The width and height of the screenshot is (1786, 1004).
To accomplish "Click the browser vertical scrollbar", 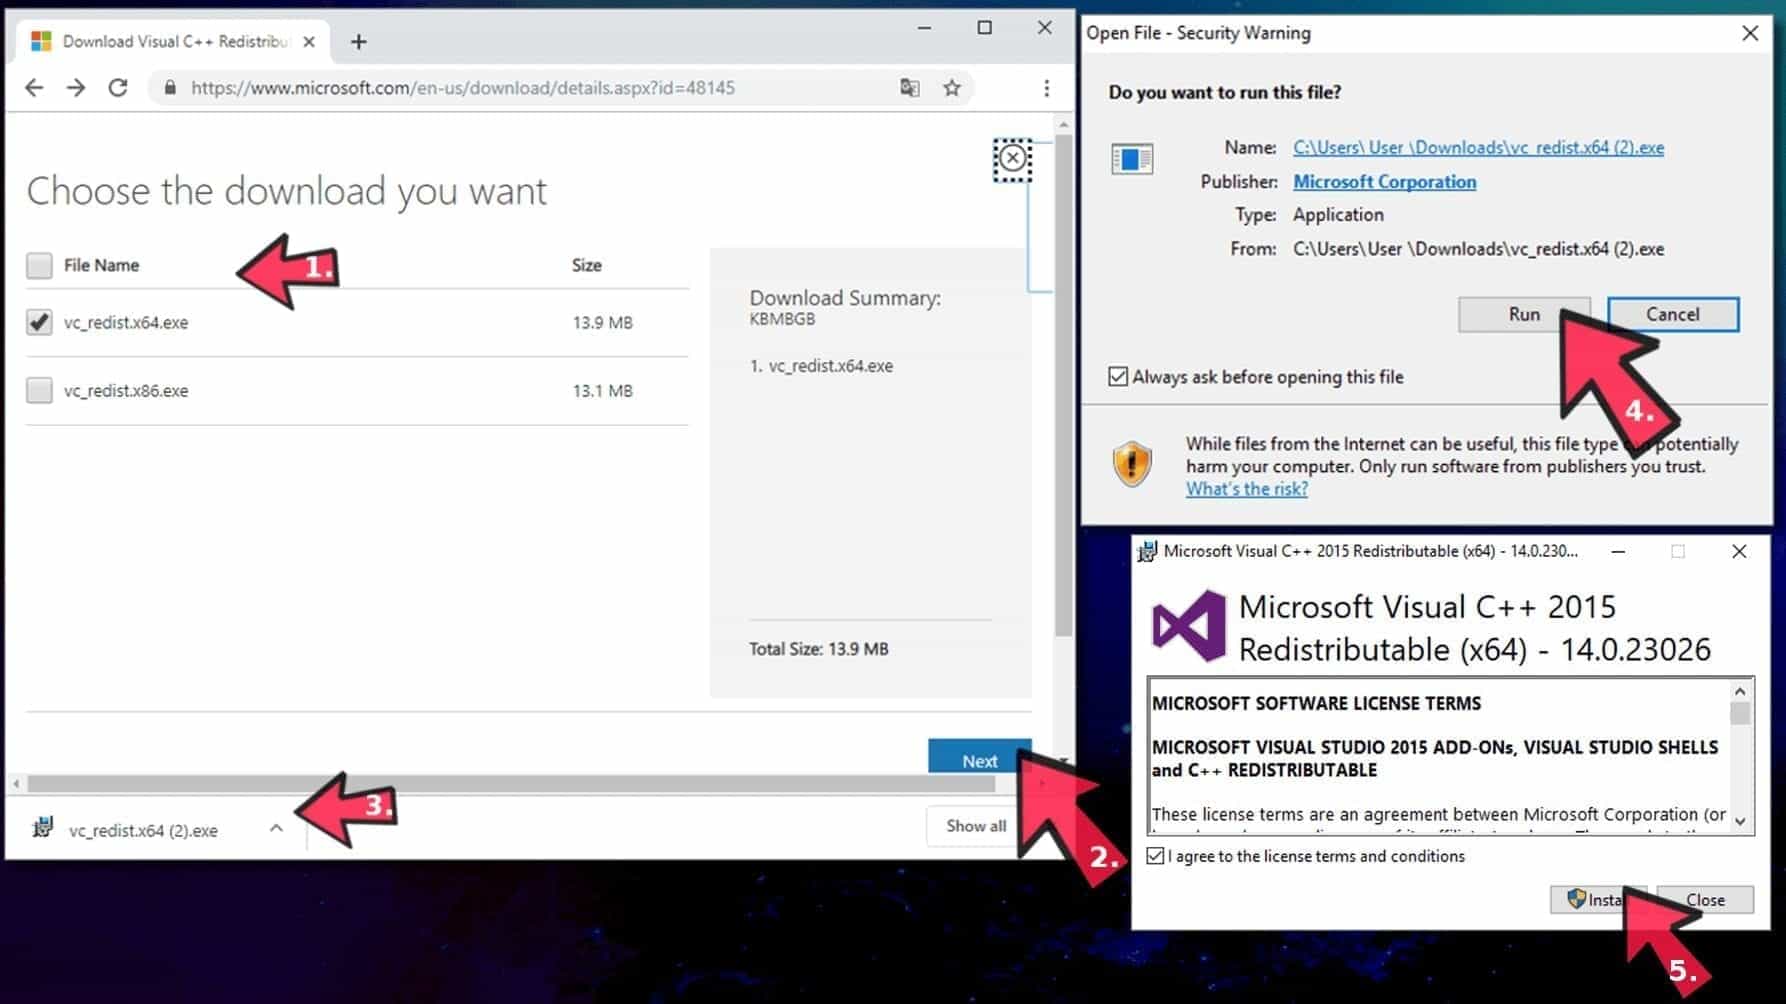I will click(1063, 385).
